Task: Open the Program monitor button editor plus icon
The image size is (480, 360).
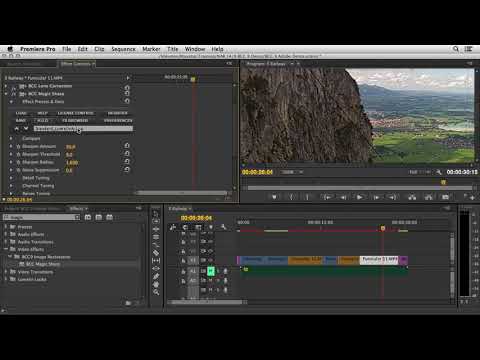Action: [x=472, y=198]
